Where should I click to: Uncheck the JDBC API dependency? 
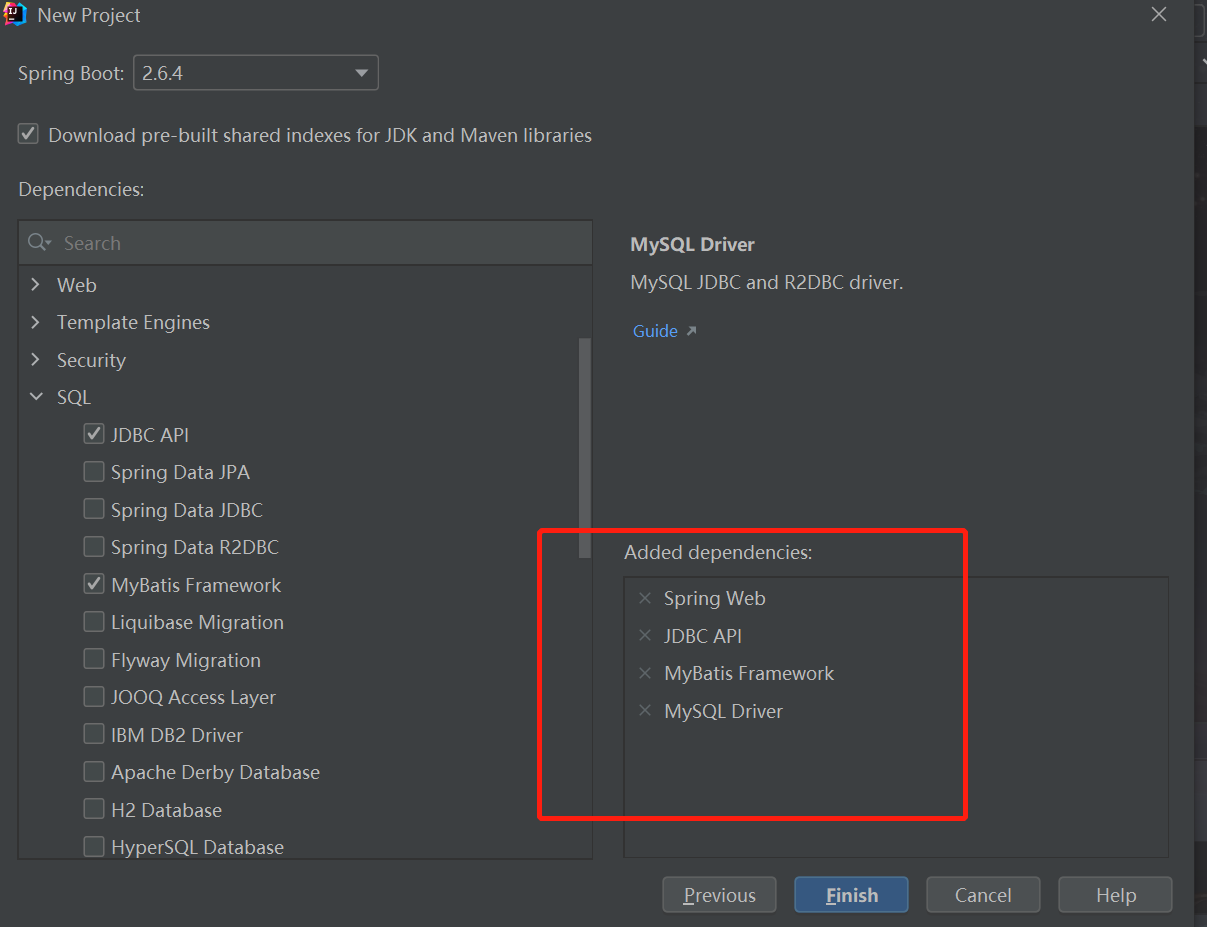(94, 434)
